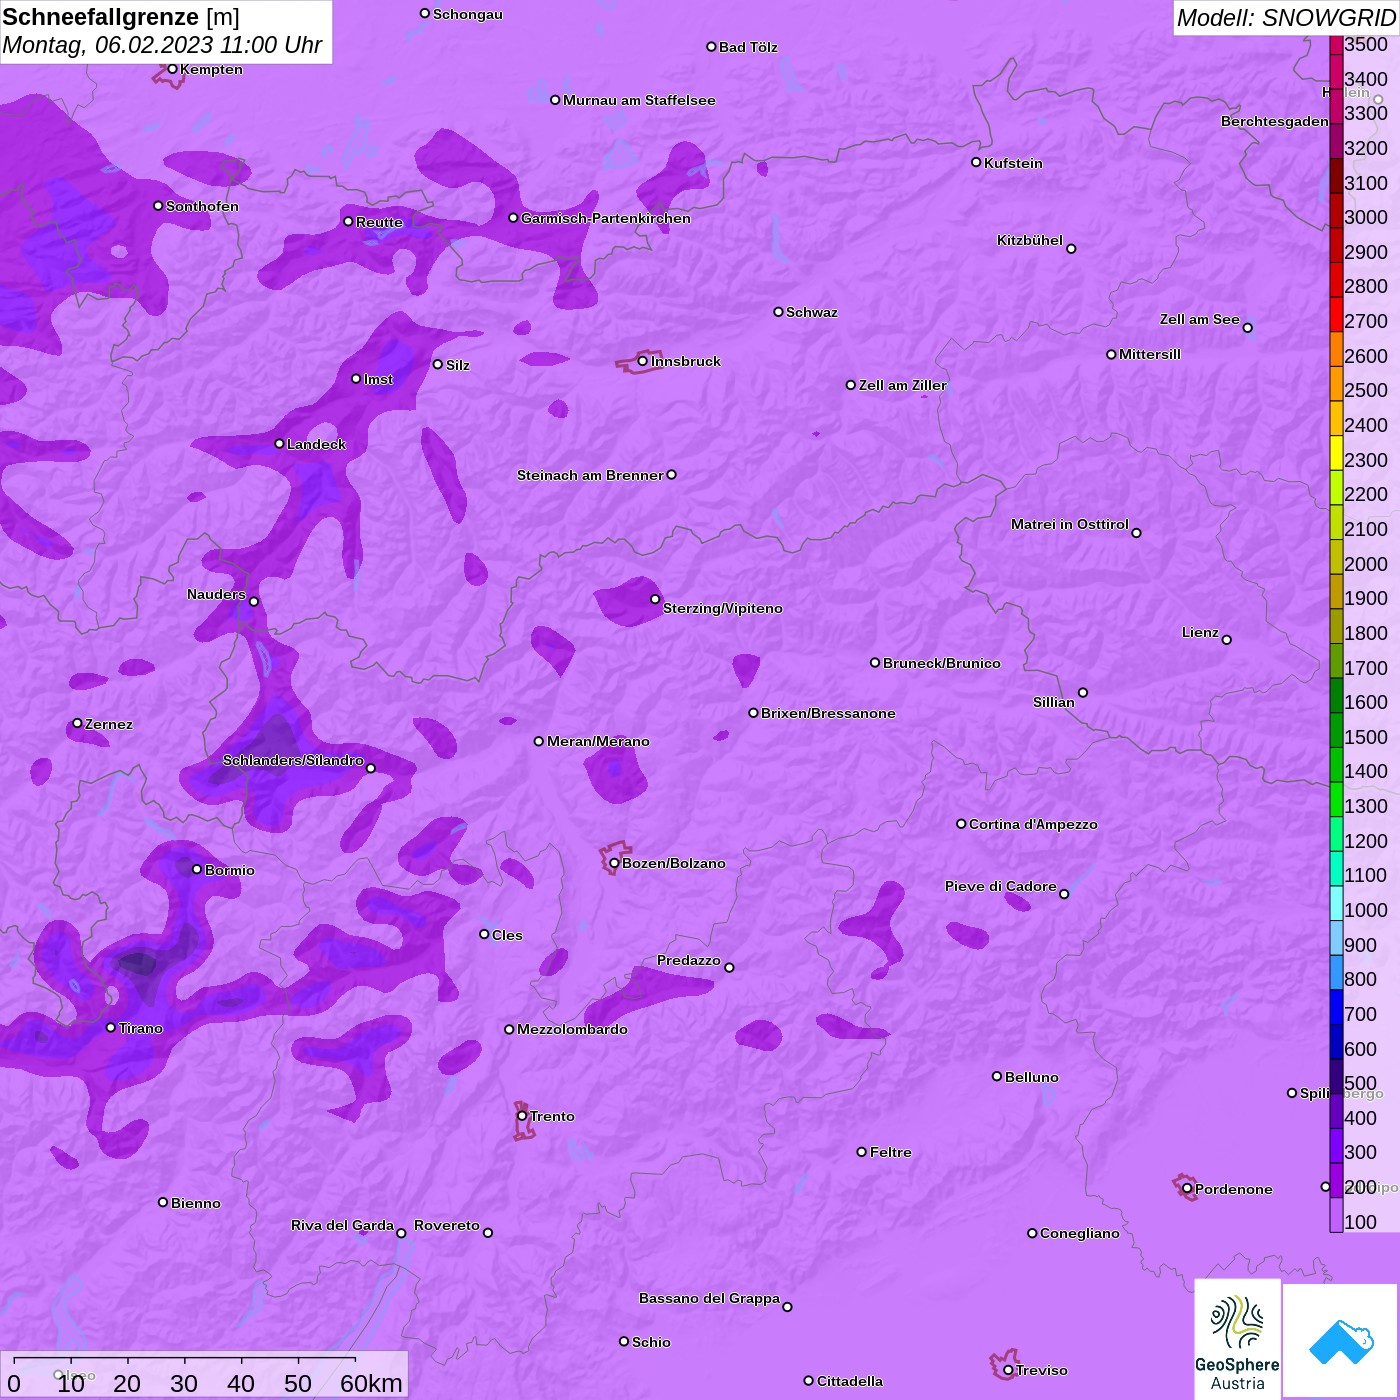Select the 2300 m yellow legend color
Viewport: 1400px width, 1400px height.
pyautogui.click(x=1336, y=452)
